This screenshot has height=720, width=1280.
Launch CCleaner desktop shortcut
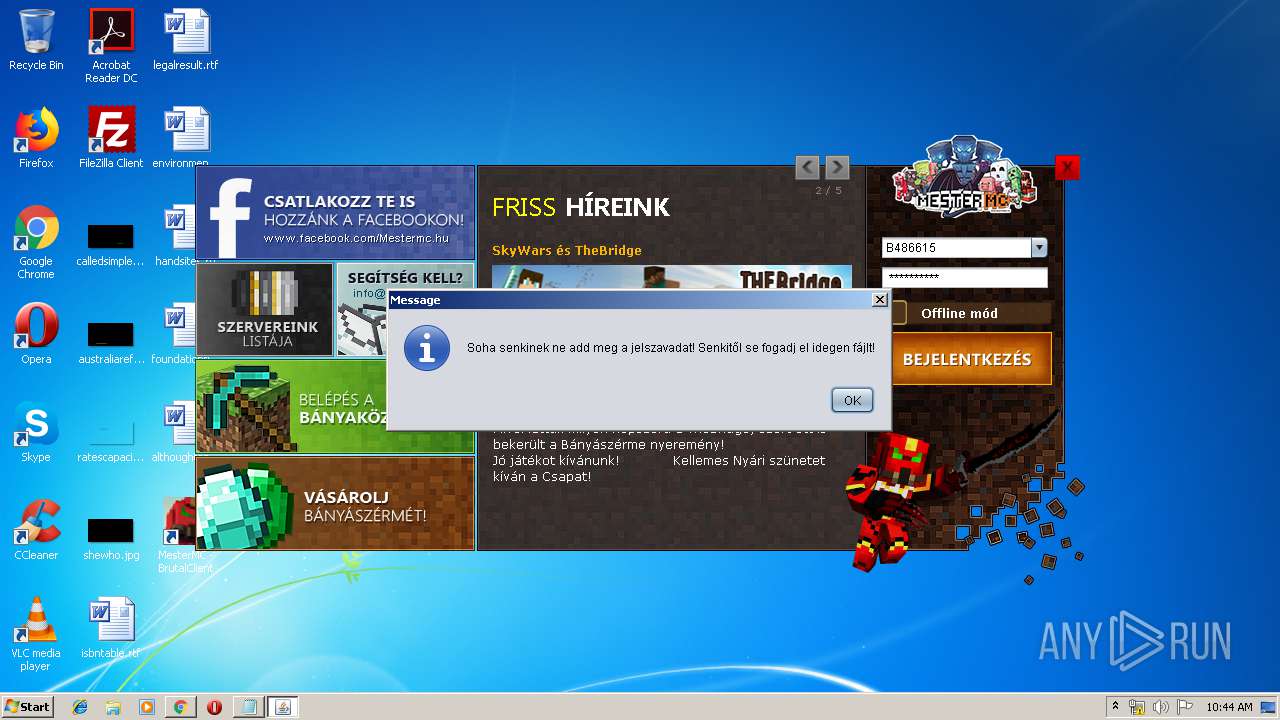(x=36, y=530)
